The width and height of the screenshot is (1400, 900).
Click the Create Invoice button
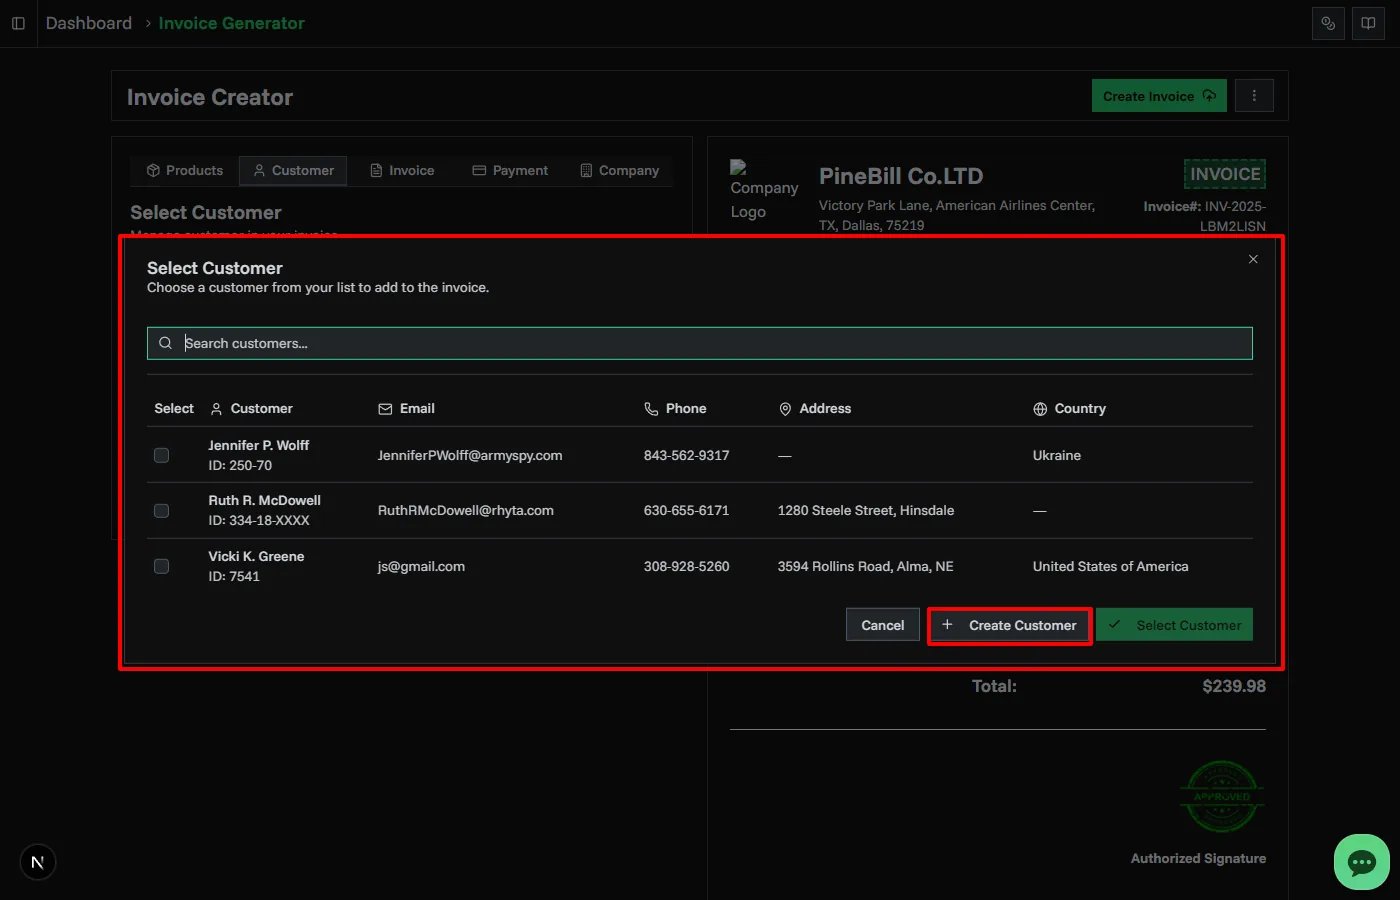1158,96
